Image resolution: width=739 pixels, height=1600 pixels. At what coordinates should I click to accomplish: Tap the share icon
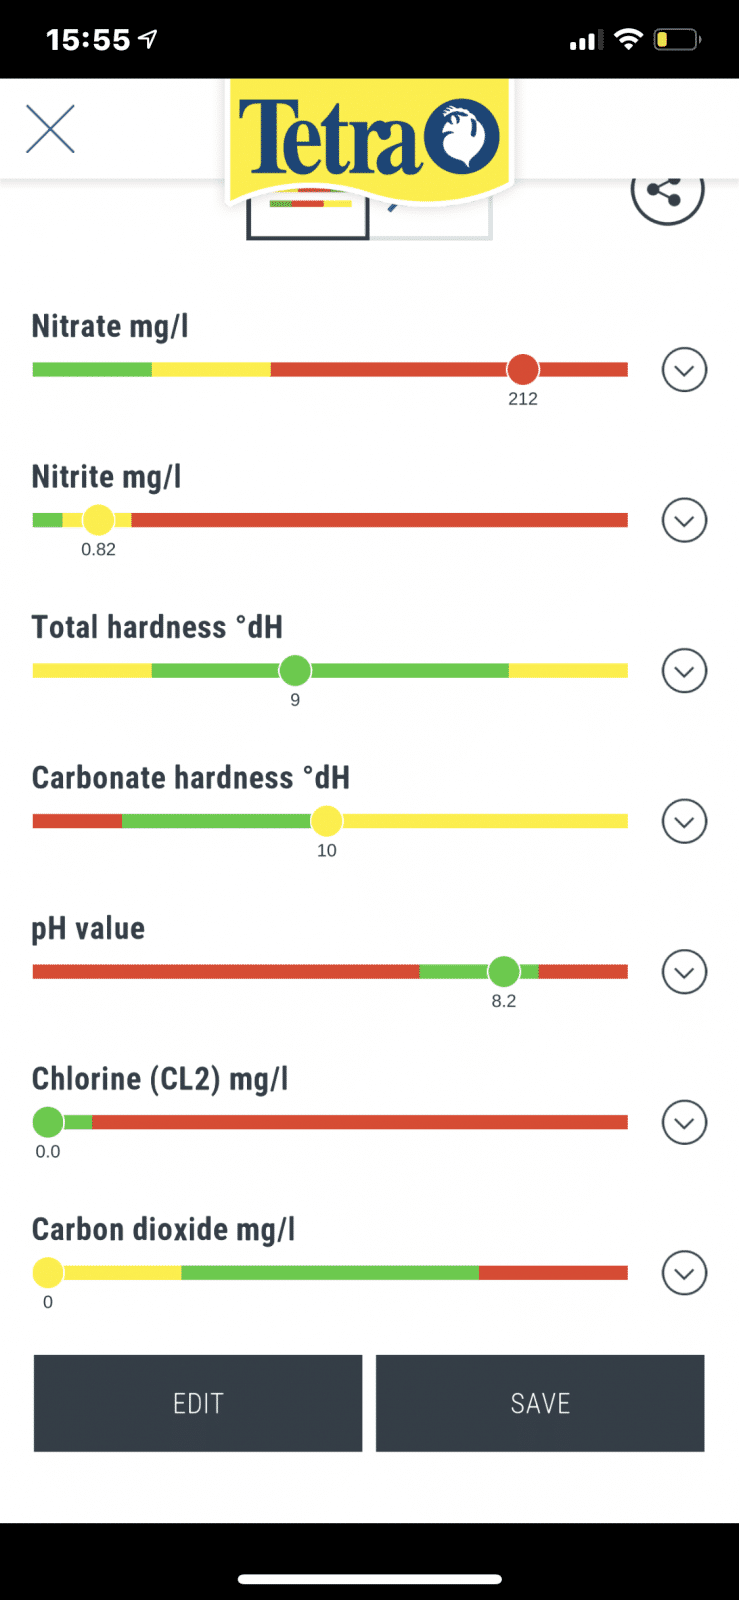667,192
